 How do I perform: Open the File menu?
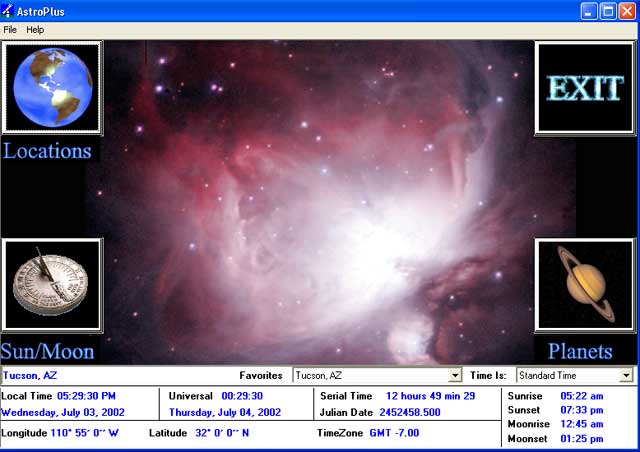point(10,30)
